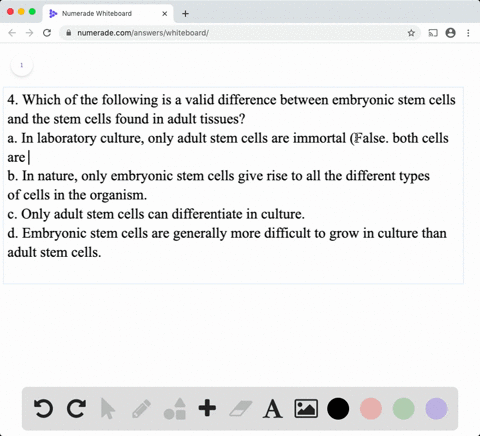Choose the green color swatch
The height and width of the screenshot is (436, 480).
(403, 409)
